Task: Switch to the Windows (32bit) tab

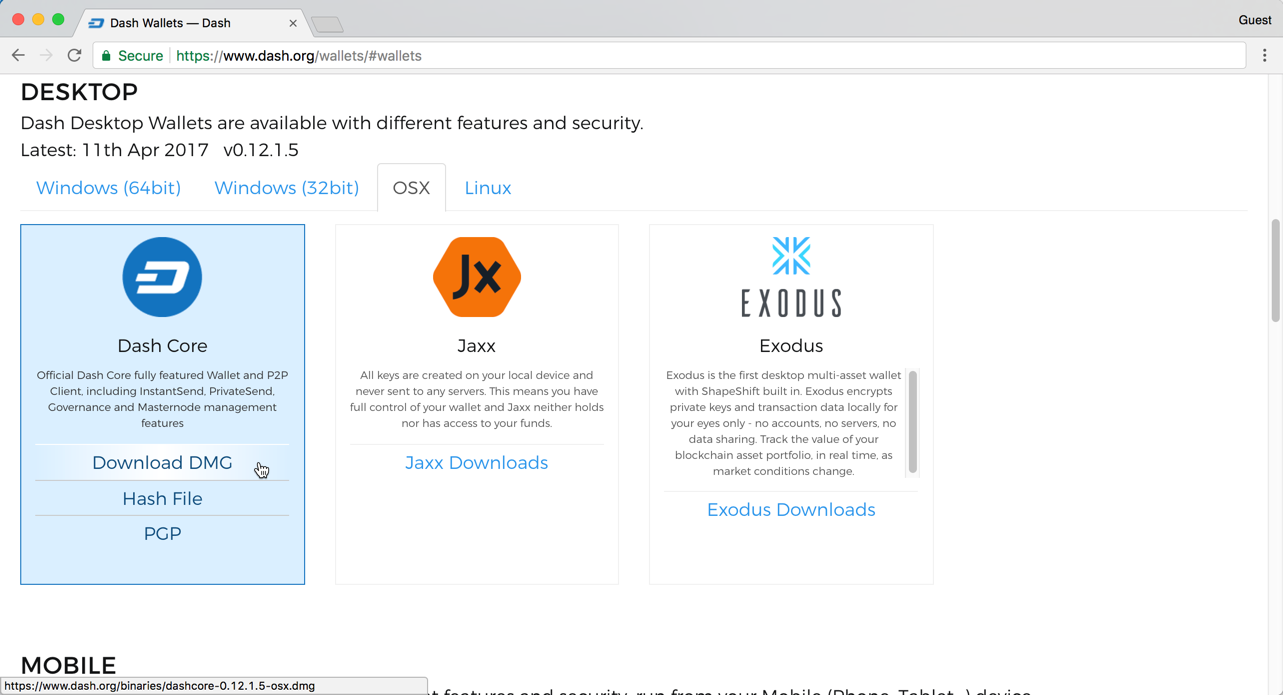Action: [286, 188]
